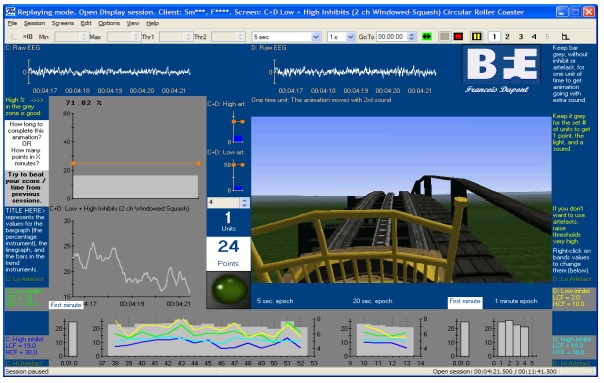Adjust the Thr2 field spinner arrows
This screenshot has height=383, width=604.
pyautogui.click(x=241, y=37)
